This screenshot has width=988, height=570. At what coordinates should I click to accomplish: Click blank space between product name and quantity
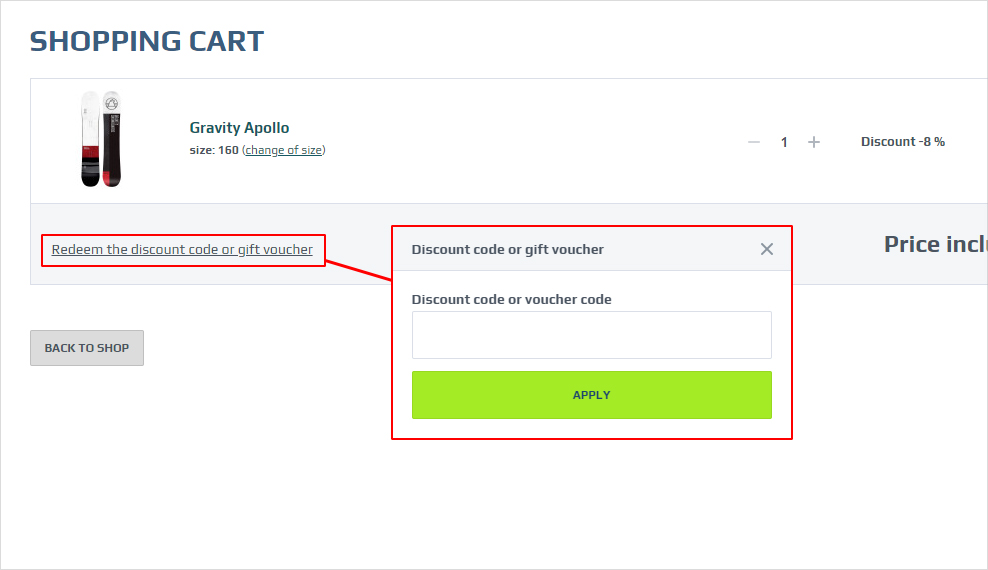(536, 142)
